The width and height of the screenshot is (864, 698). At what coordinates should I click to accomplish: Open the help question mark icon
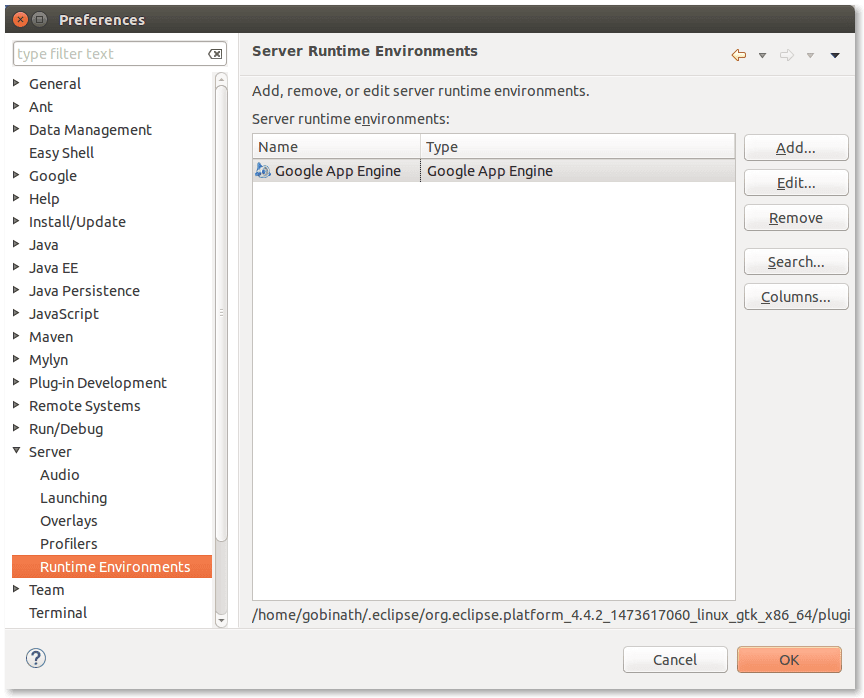coord(36,658)
